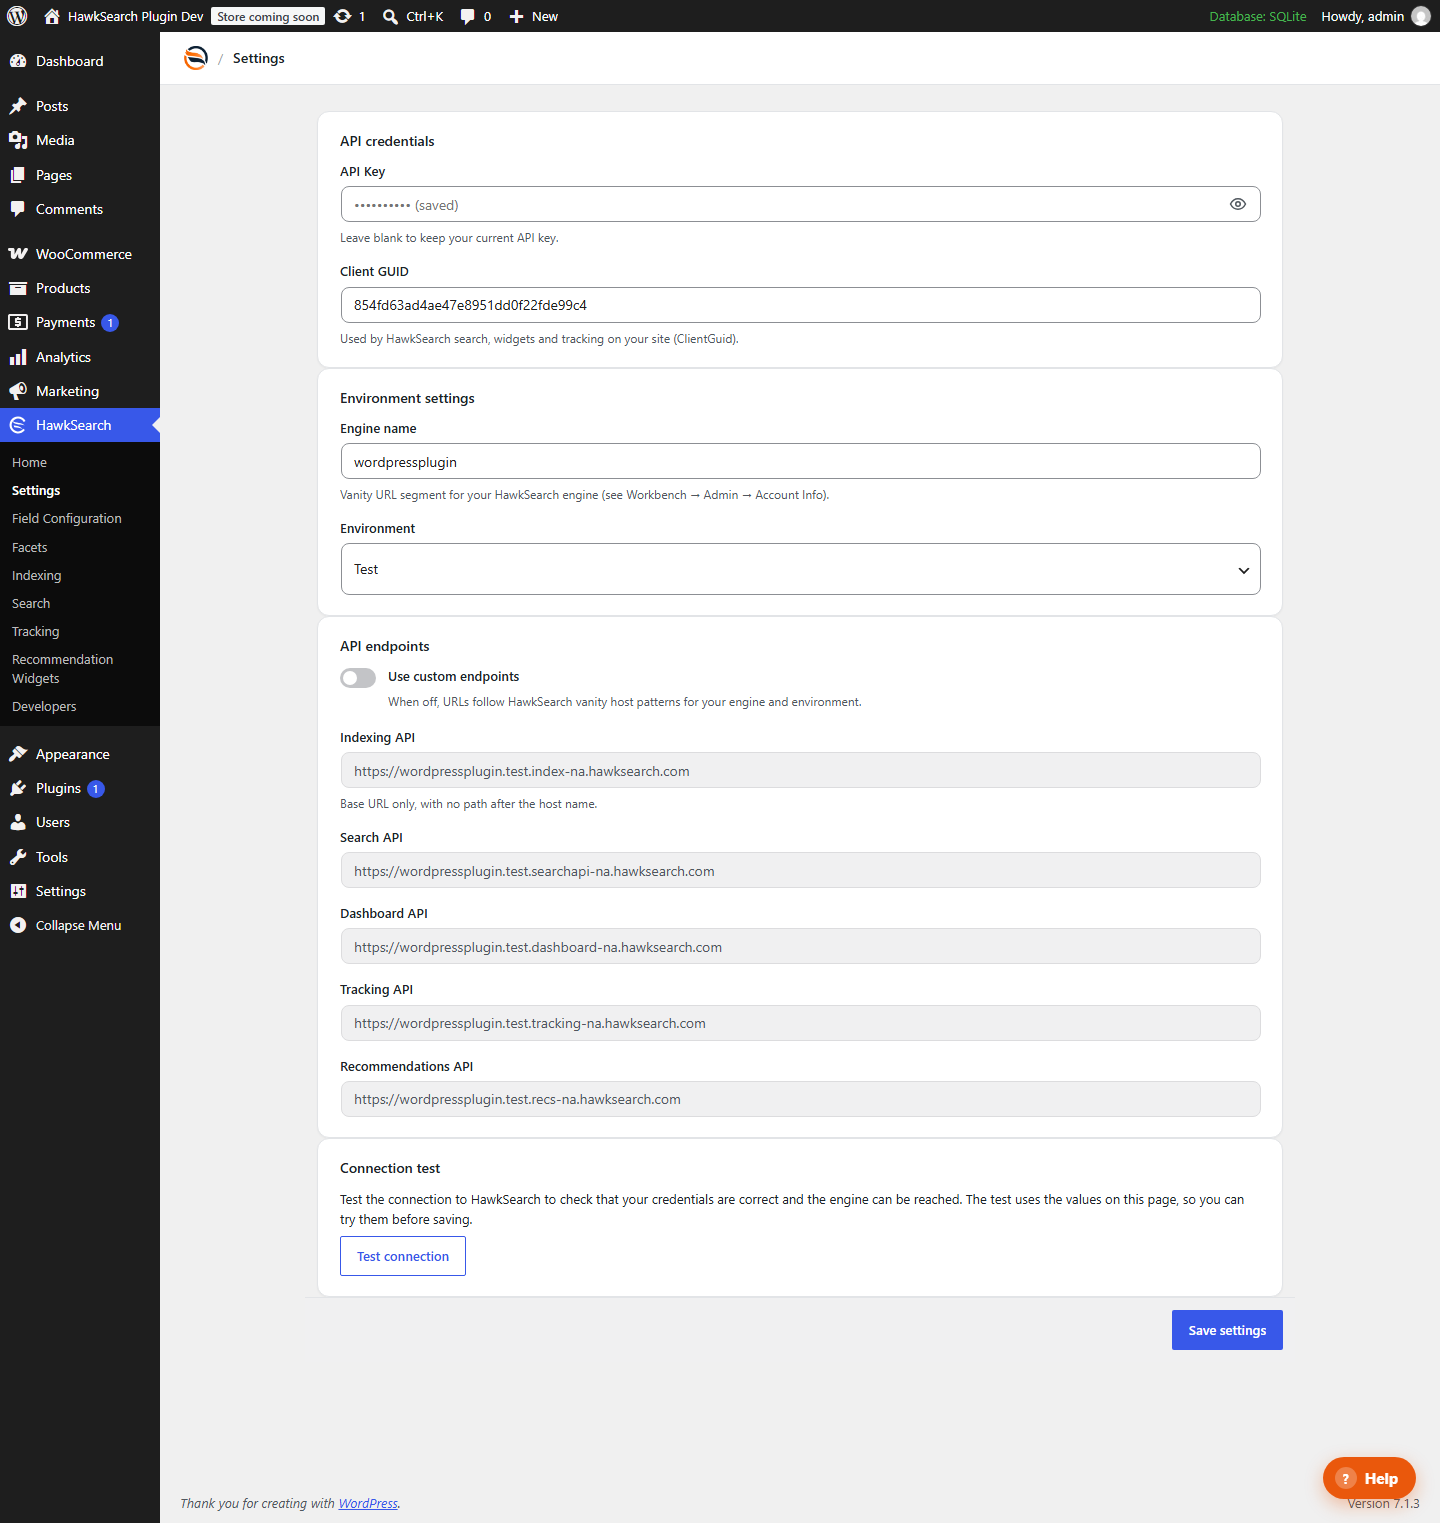This screenshot has height=1523, width=1440.
Task: Show the API Key with eye icon
Action: click(1238, 204)
